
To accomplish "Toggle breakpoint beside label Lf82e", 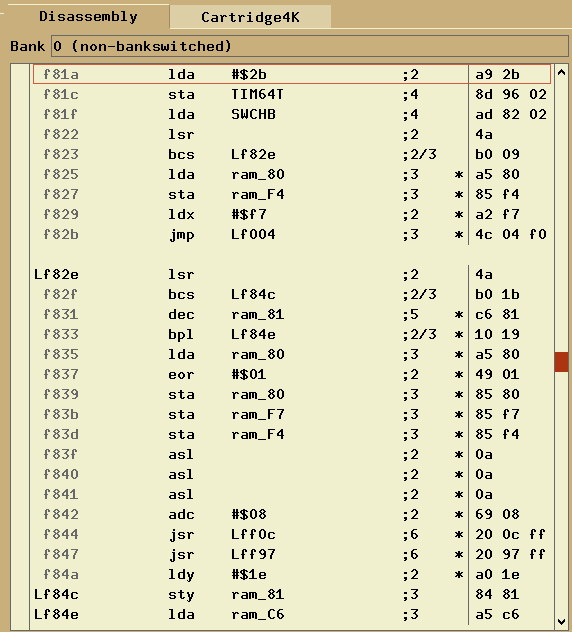I will [20, 274].
